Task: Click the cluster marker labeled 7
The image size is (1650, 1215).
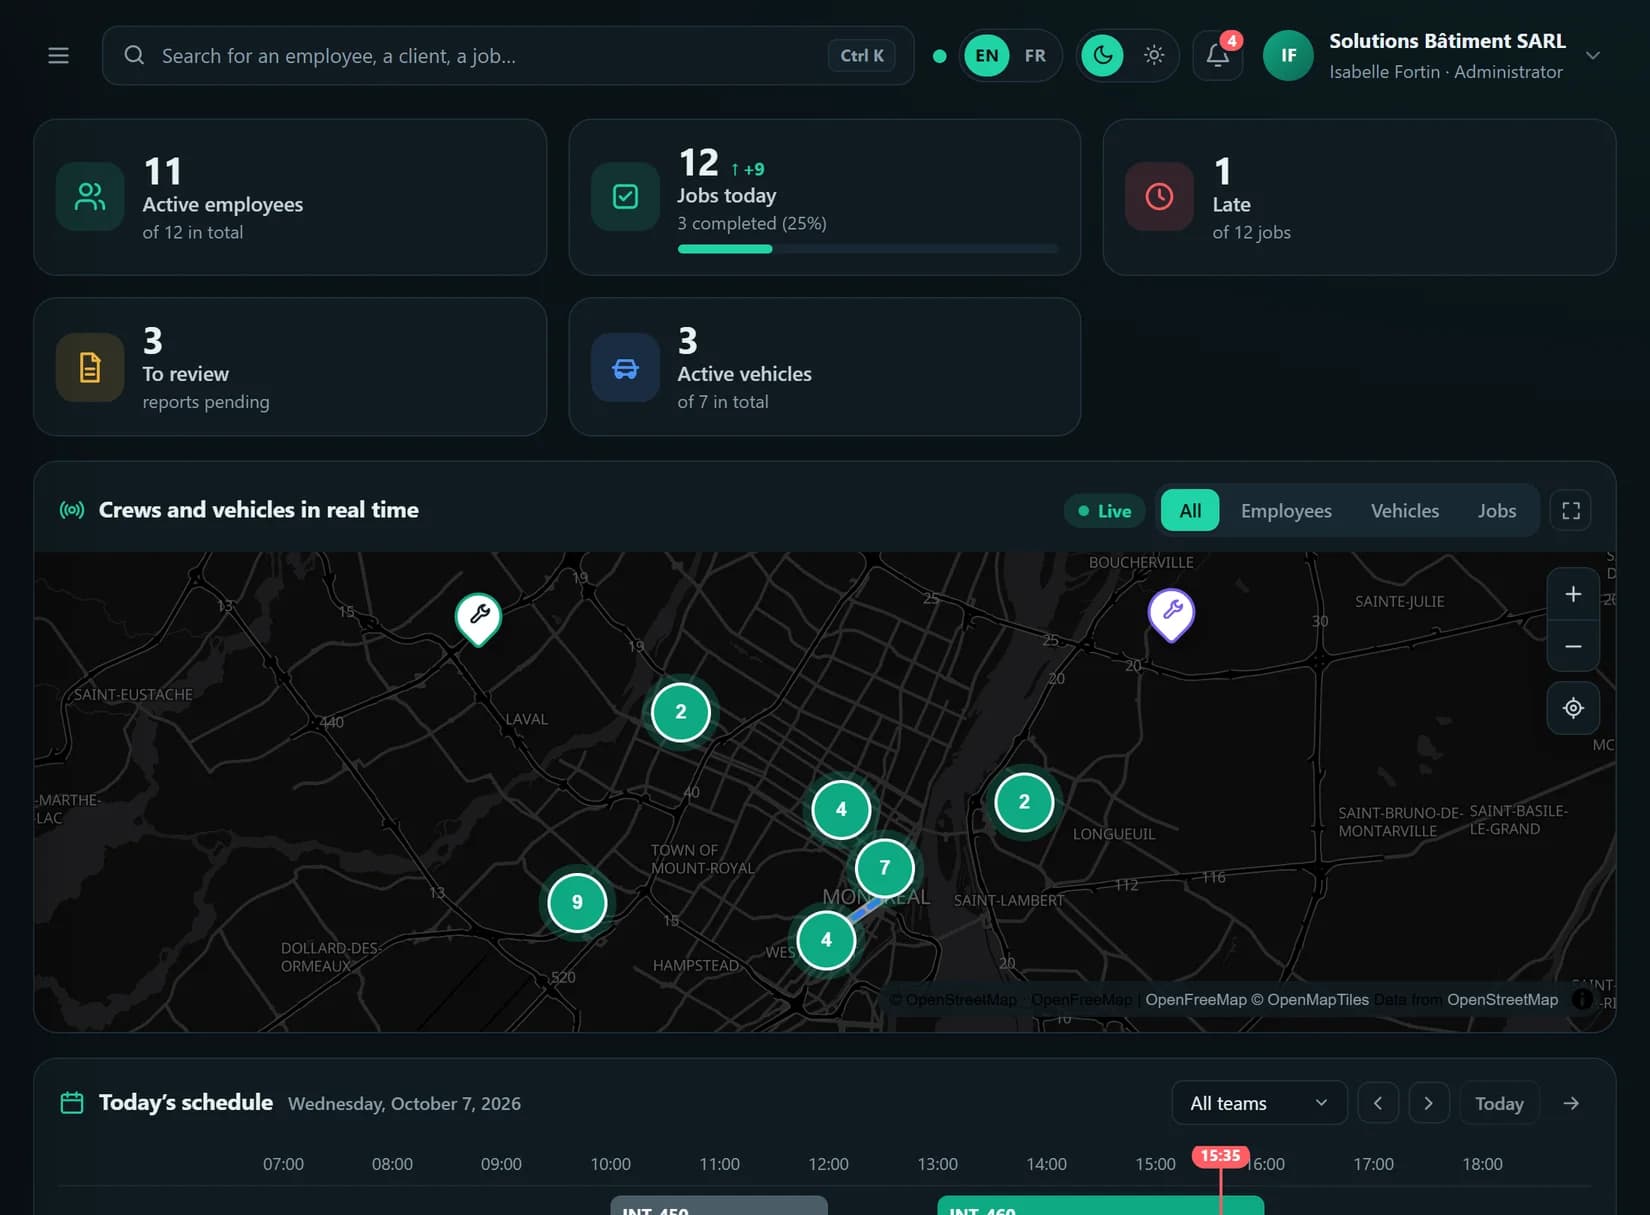Action: point(884,868)
